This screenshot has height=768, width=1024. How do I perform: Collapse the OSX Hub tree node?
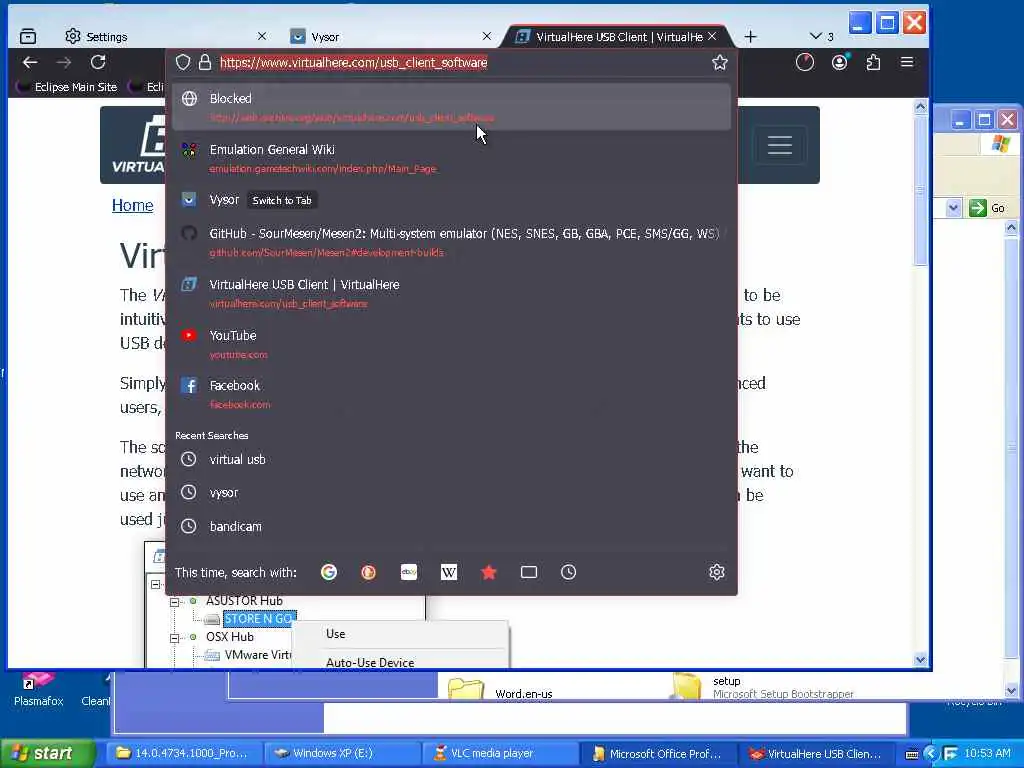click(174, 638)
